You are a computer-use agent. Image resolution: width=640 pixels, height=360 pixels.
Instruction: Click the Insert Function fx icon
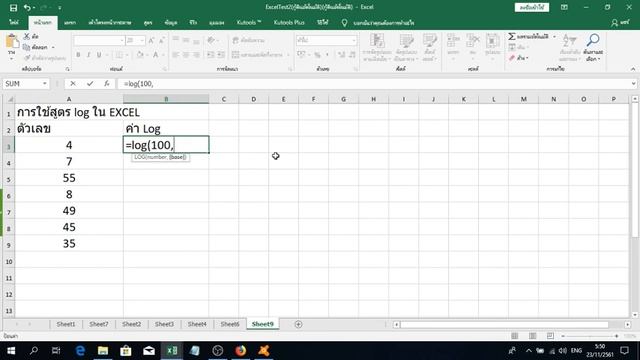pos(107,84)
